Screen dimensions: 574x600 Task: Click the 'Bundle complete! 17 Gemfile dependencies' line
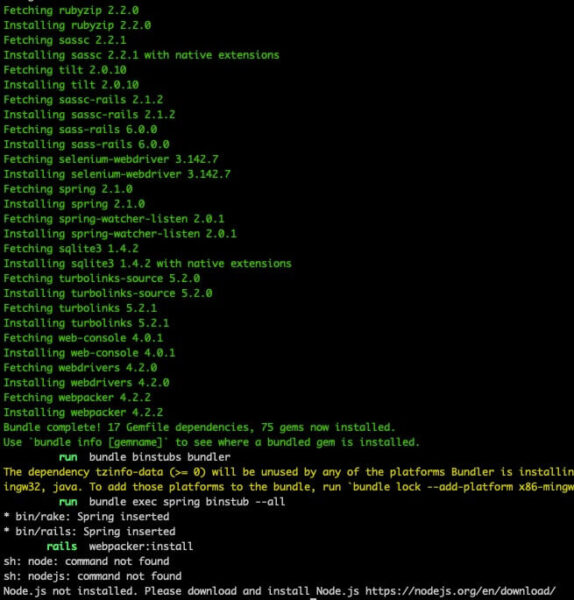pos(199,428)
